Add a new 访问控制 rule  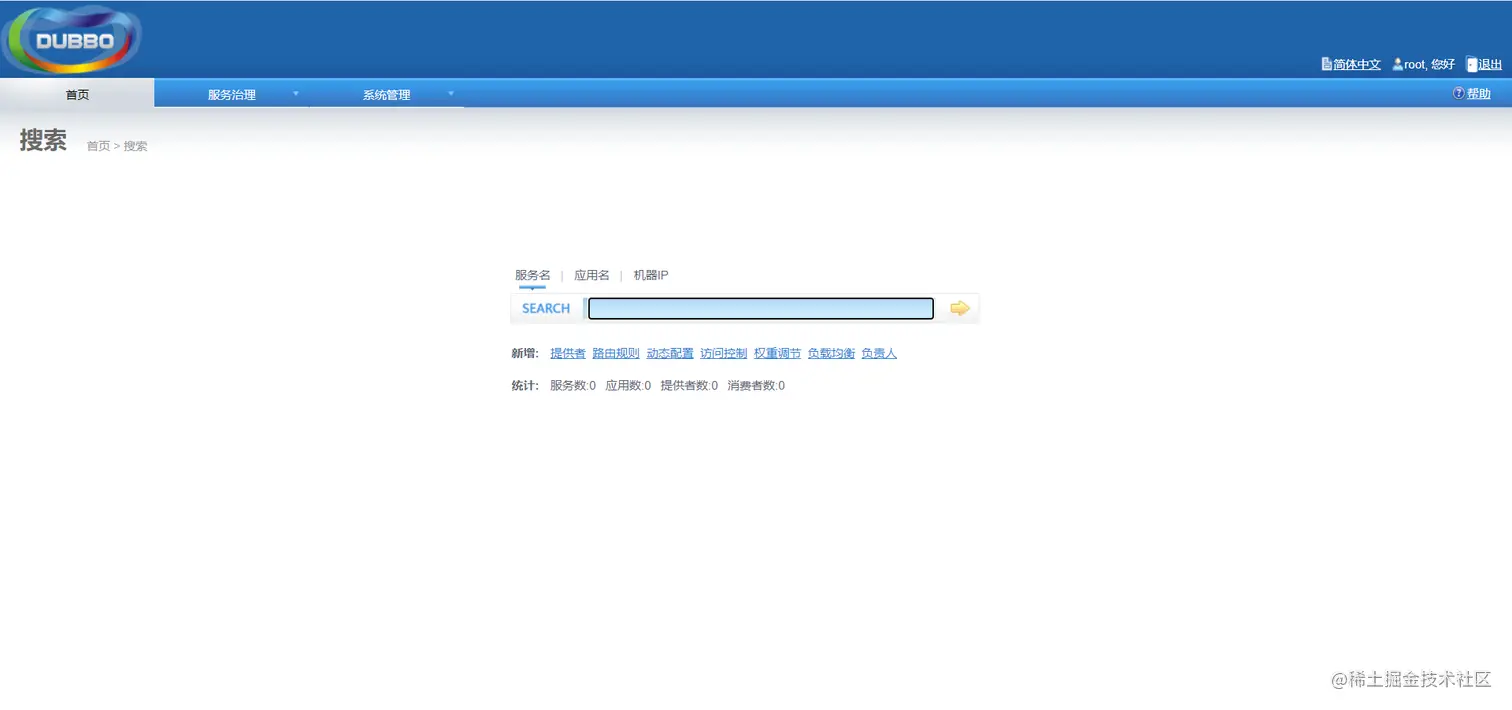[x=724, y=353]
